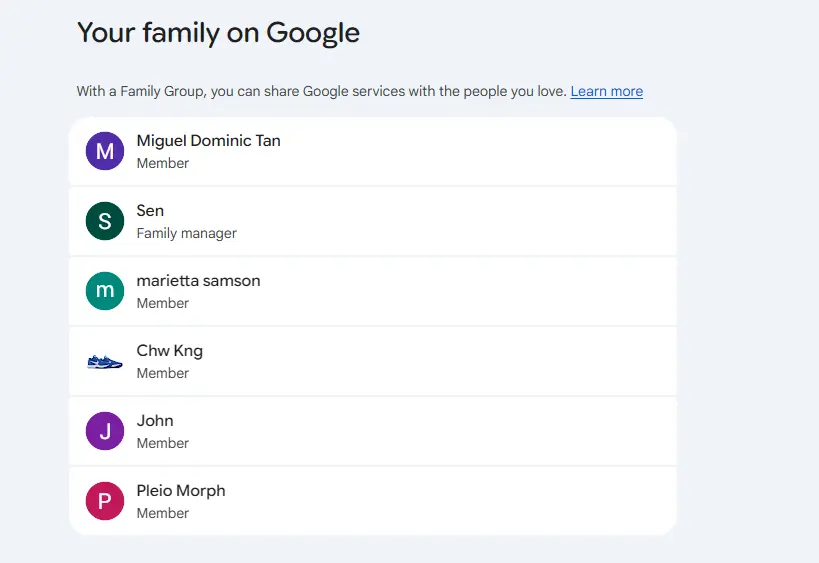This screenshot has width=819, height=563.
Task: Click the name text Miguel Dominic Tan
Action: pyautogui.click(x=208, y=140)
